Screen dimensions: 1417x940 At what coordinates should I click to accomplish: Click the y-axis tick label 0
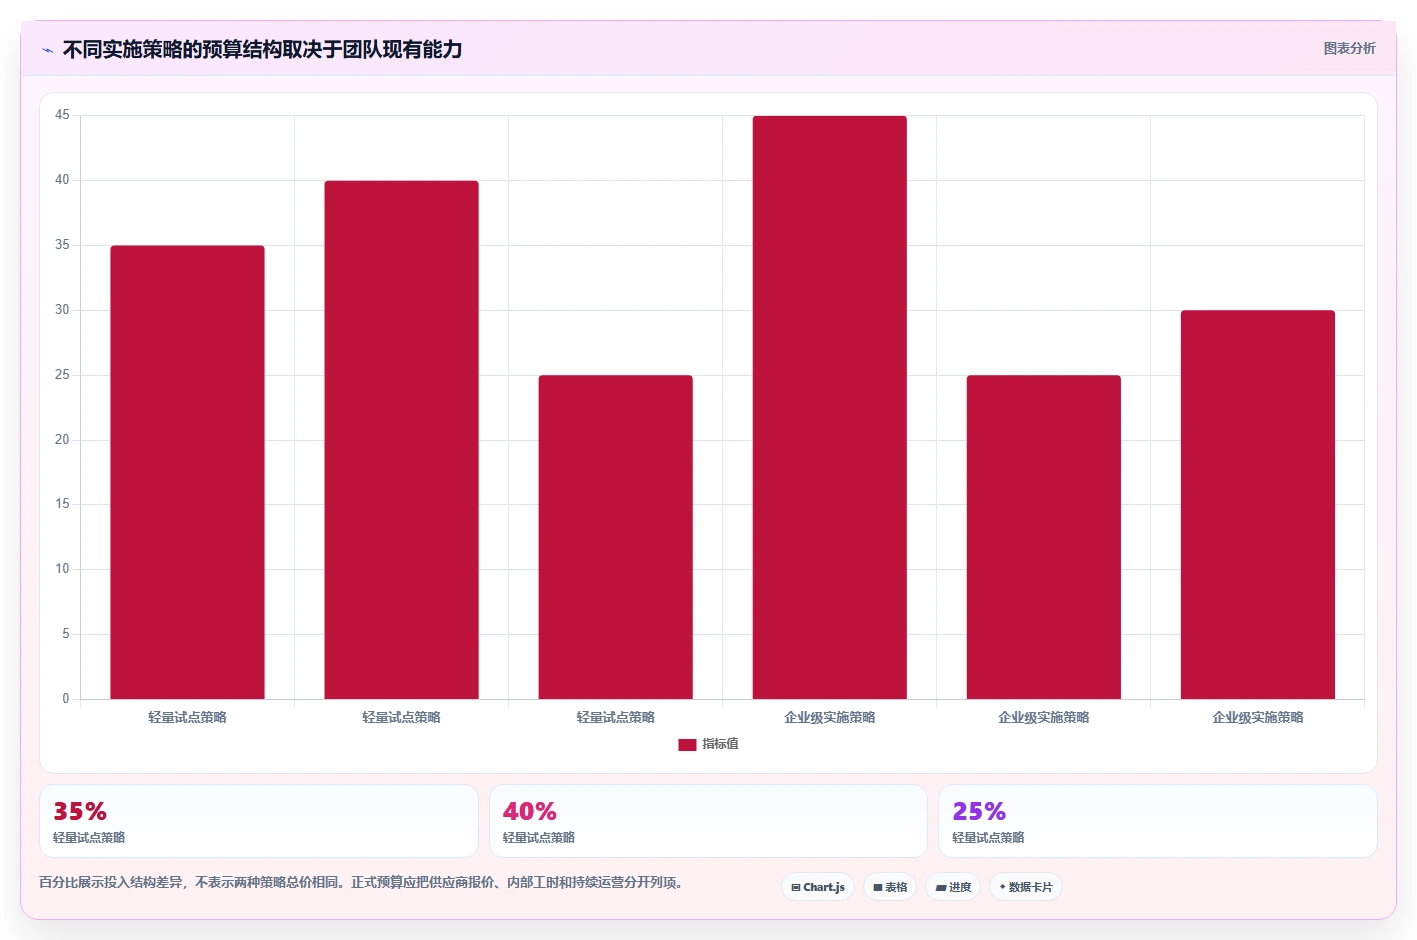pos(66,699)
